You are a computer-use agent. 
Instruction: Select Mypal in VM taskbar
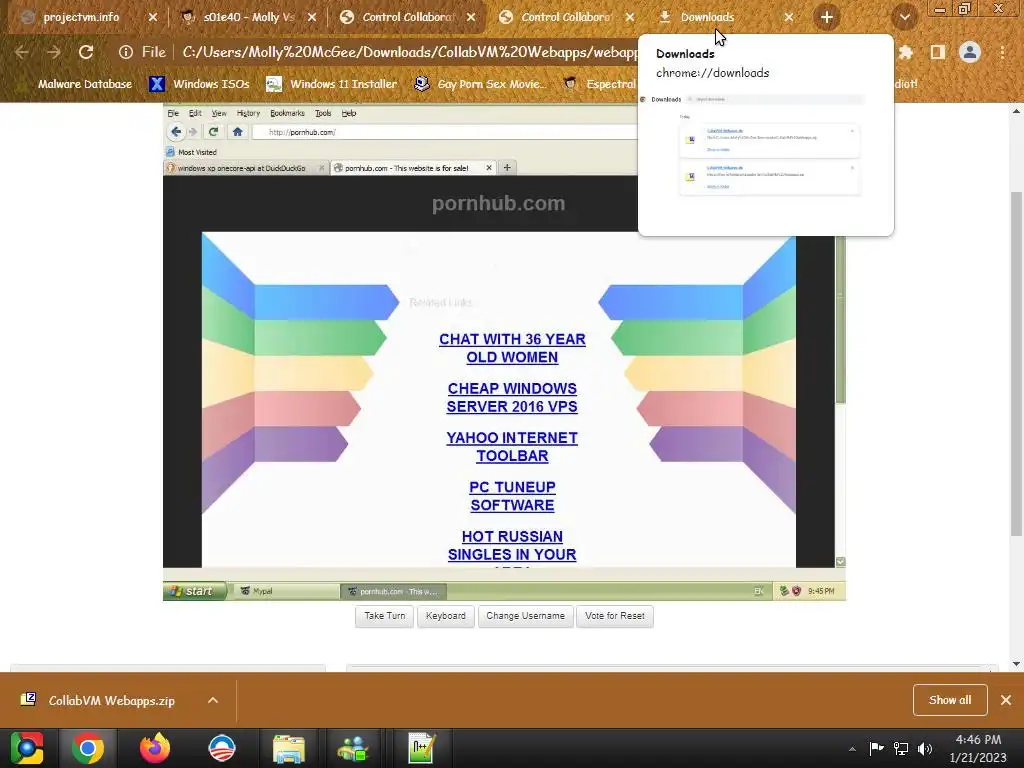point(286,591)
